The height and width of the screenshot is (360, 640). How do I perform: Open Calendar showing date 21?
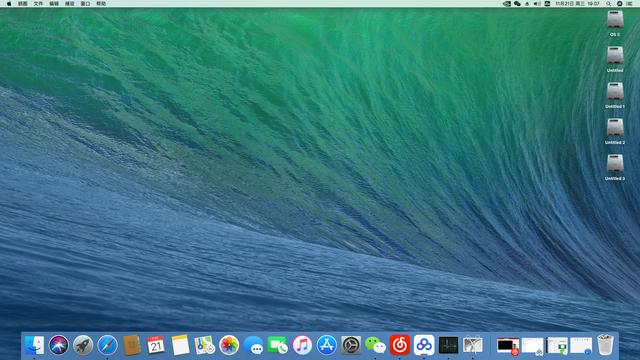tap(156, 345)
